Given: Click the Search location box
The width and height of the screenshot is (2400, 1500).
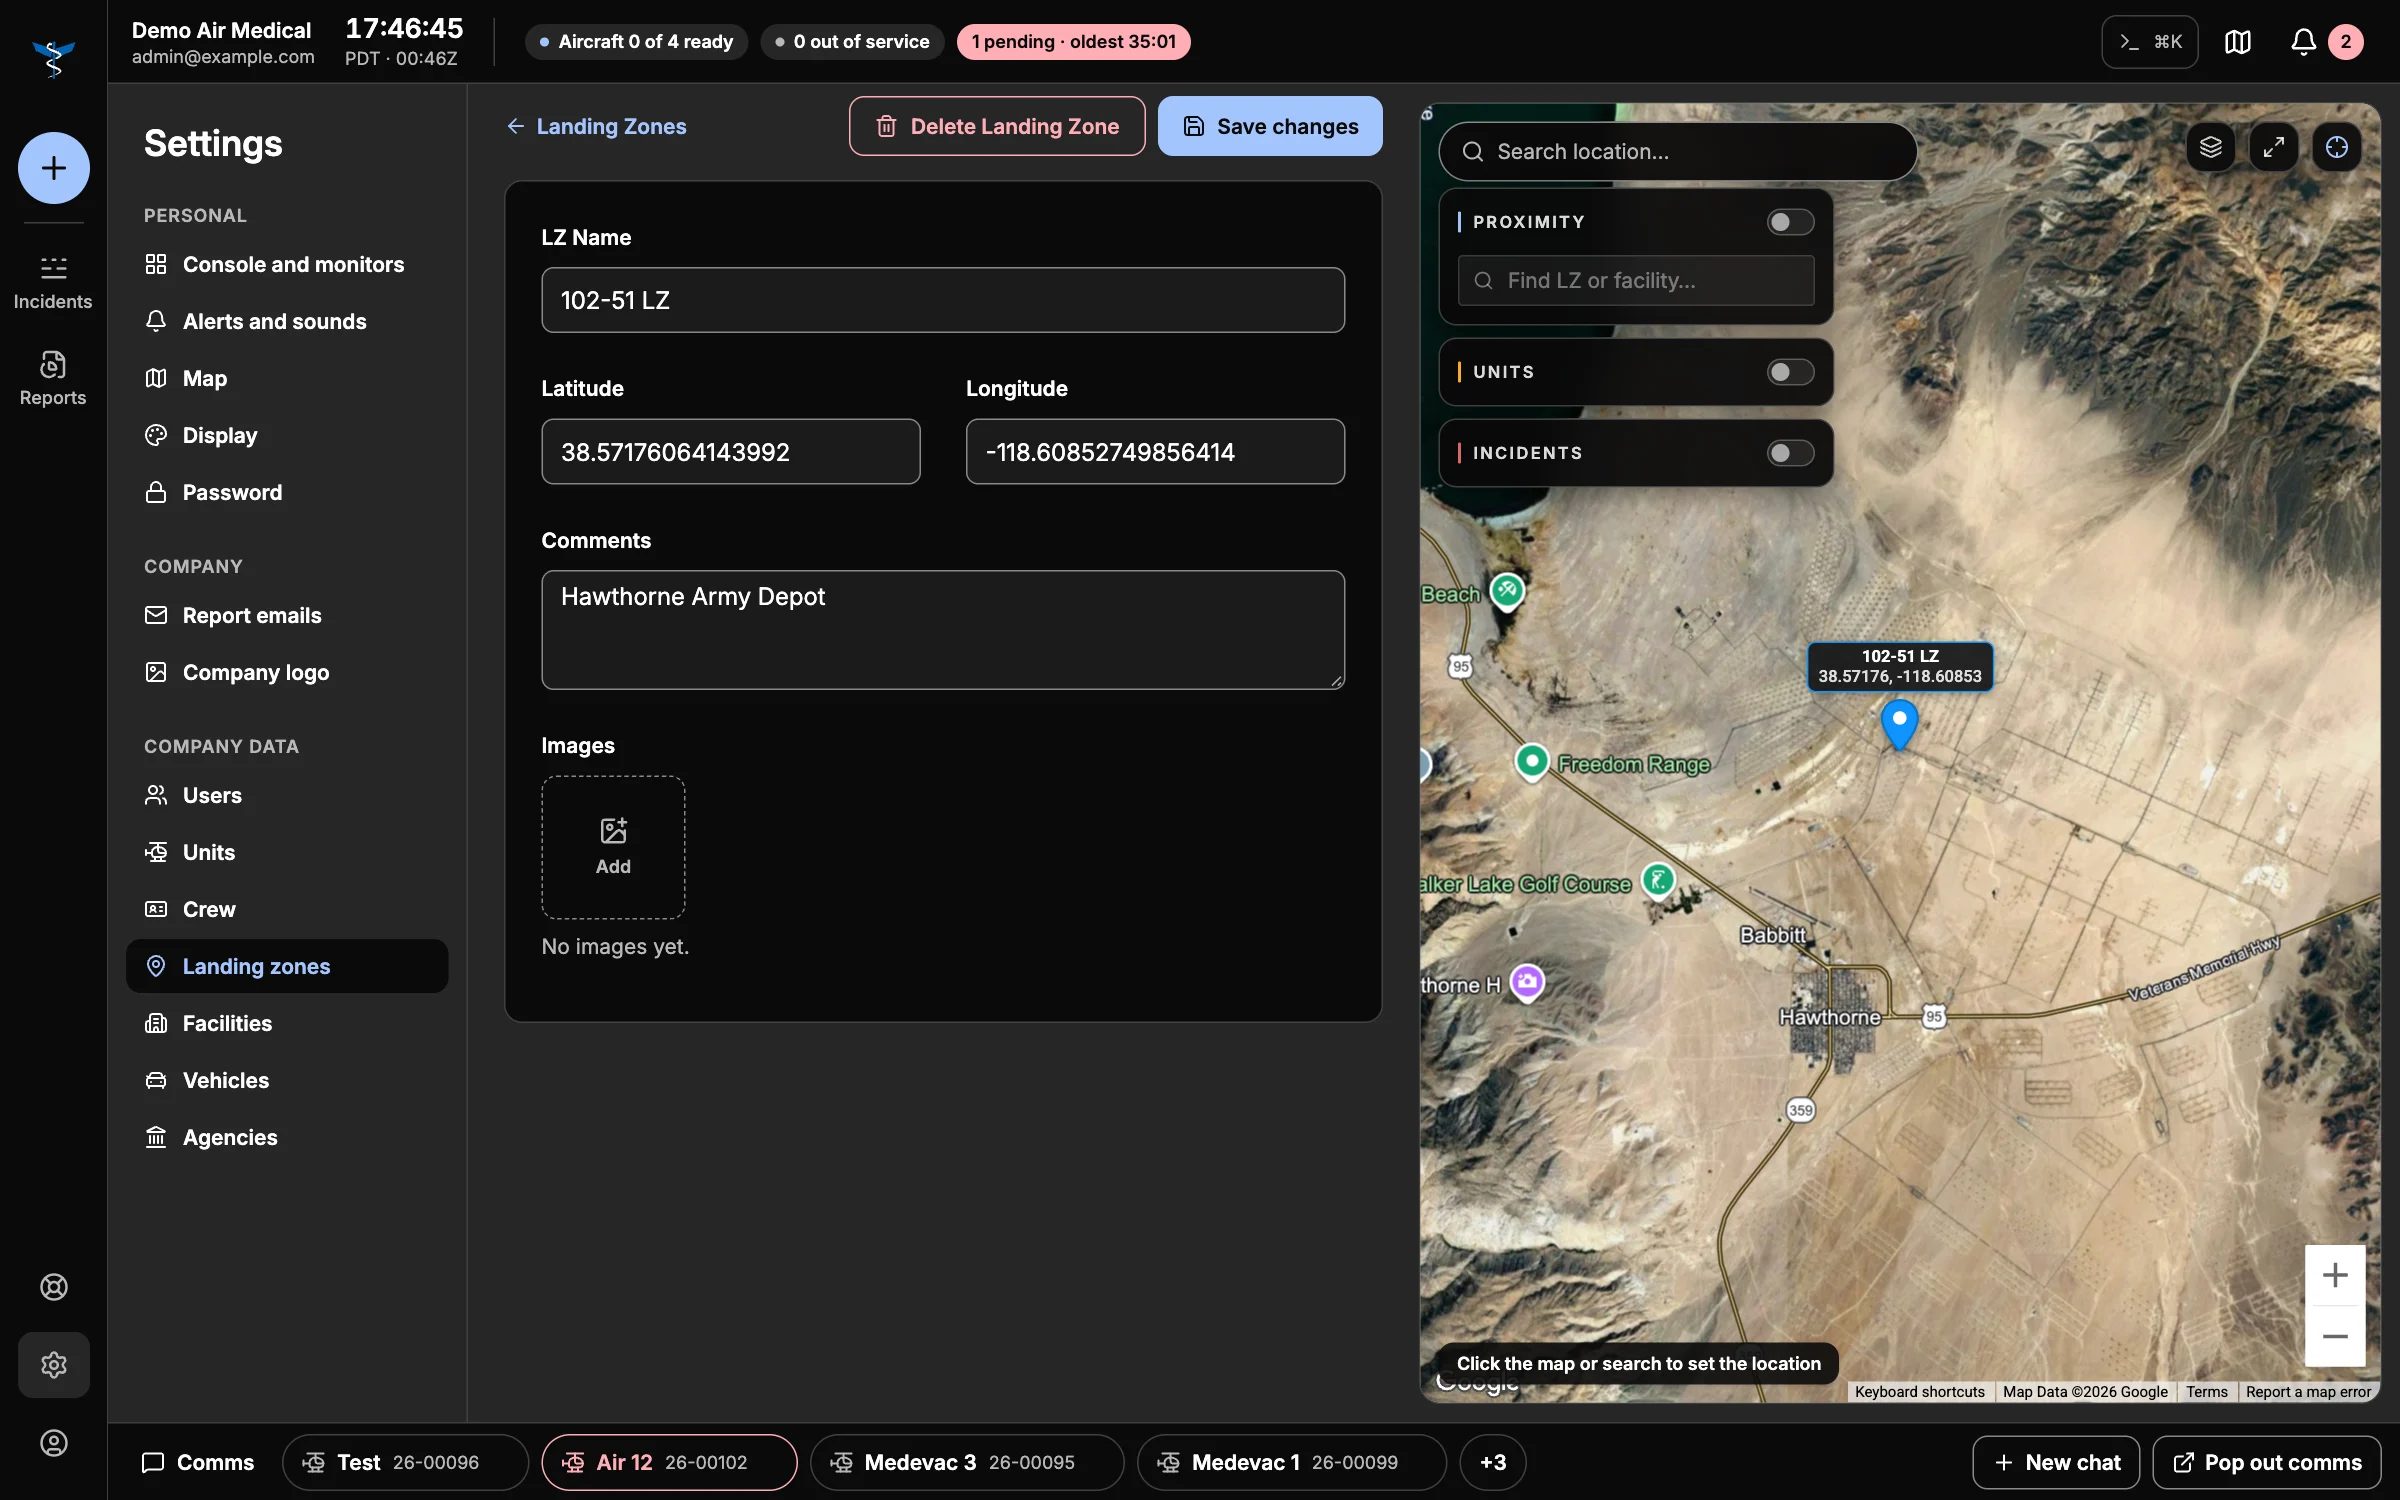Looking at the screenshot, I should point(1678,152).
